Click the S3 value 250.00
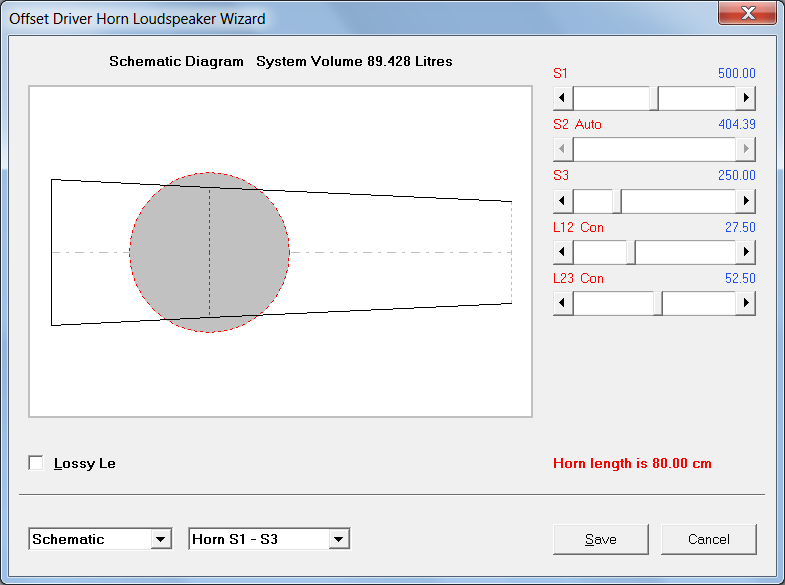Image resolution: width=785 pixels, height=585 pixels. [x=736, y=175]
